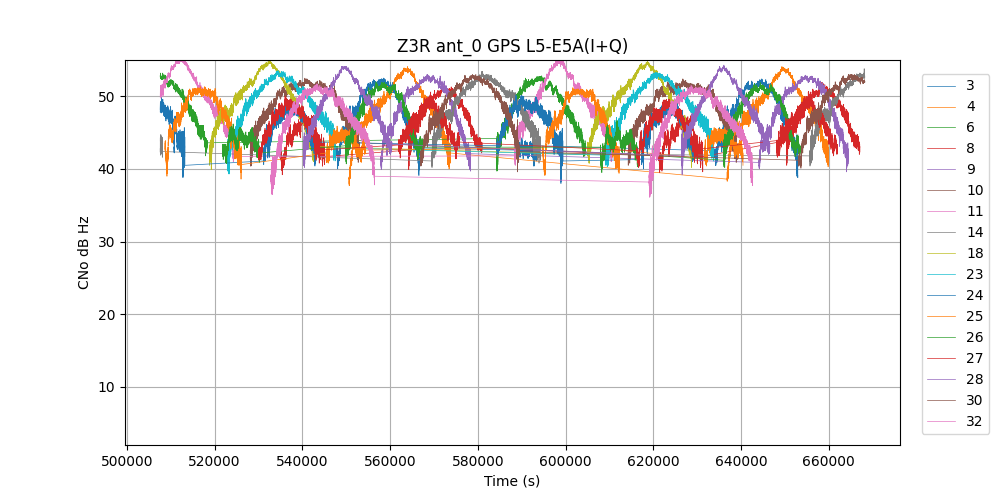Click the red legend line beside 8
The image size is (1000, 500).
point(941,149)
